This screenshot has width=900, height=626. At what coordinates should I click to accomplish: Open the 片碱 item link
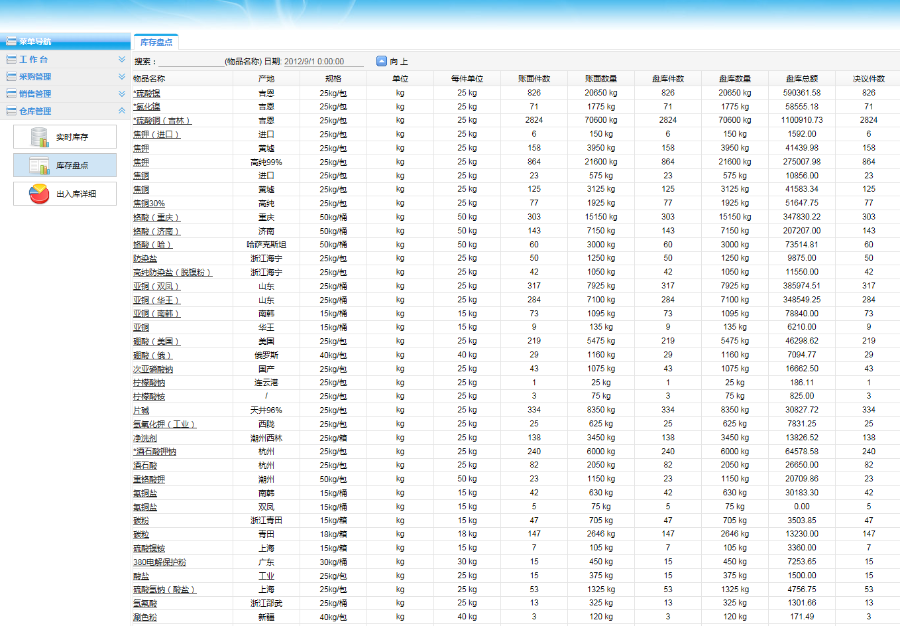pyautogui.click(x=140, y=408)
